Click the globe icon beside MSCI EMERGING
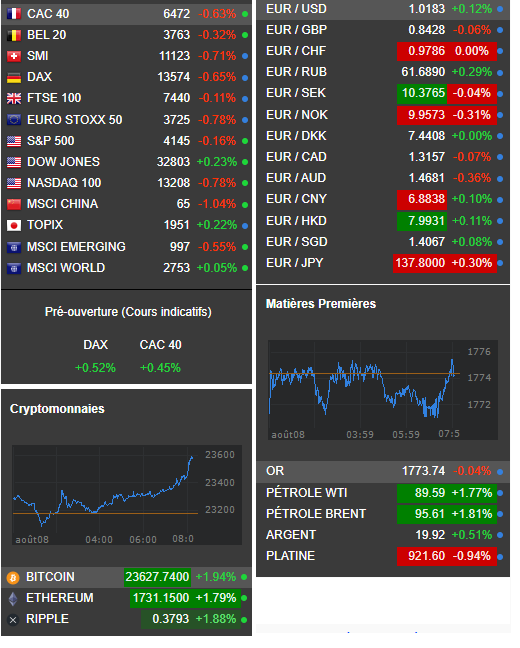The image size is (520, 648). (x=14, y=248)
